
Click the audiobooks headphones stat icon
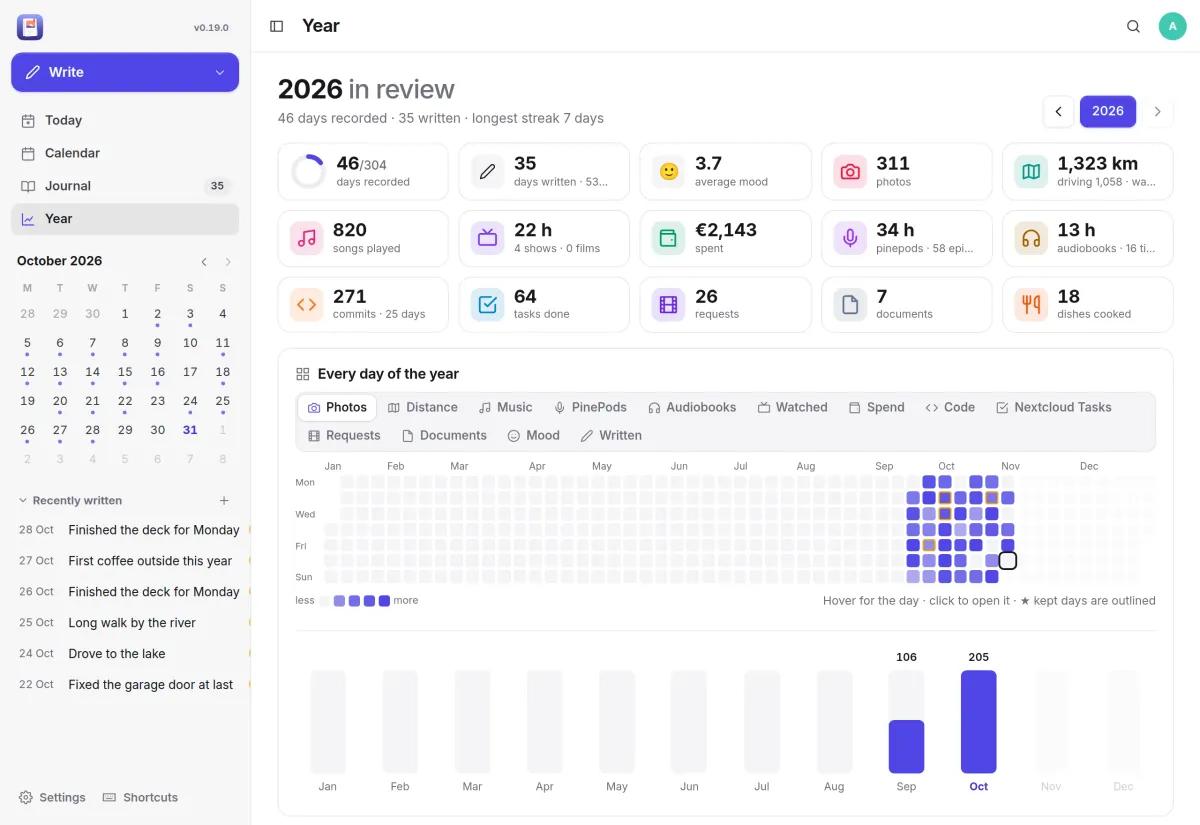pos(1031,239)
